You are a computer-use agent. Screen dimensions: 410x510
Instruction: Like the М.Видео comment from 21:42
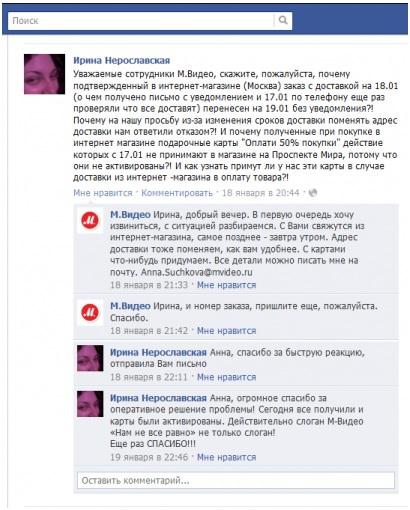tap(227, 331)
